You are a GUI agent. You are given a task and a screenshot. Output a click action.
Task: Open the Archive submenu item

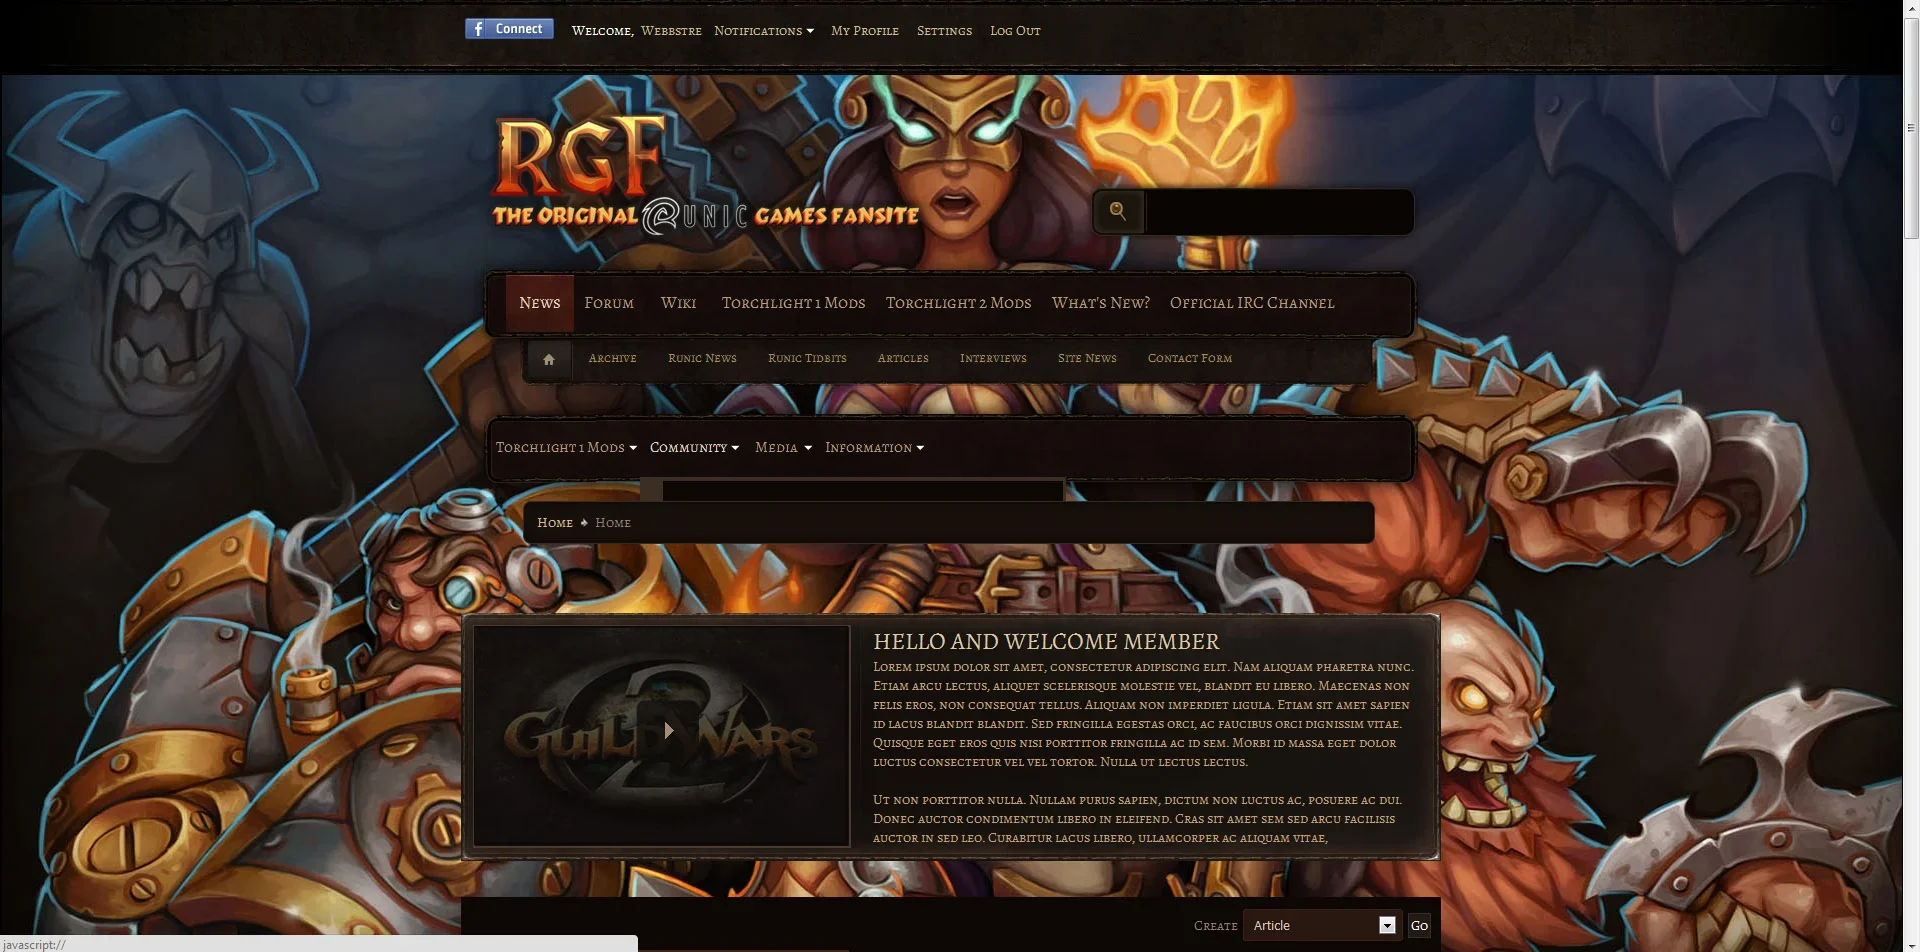(612, 358)
